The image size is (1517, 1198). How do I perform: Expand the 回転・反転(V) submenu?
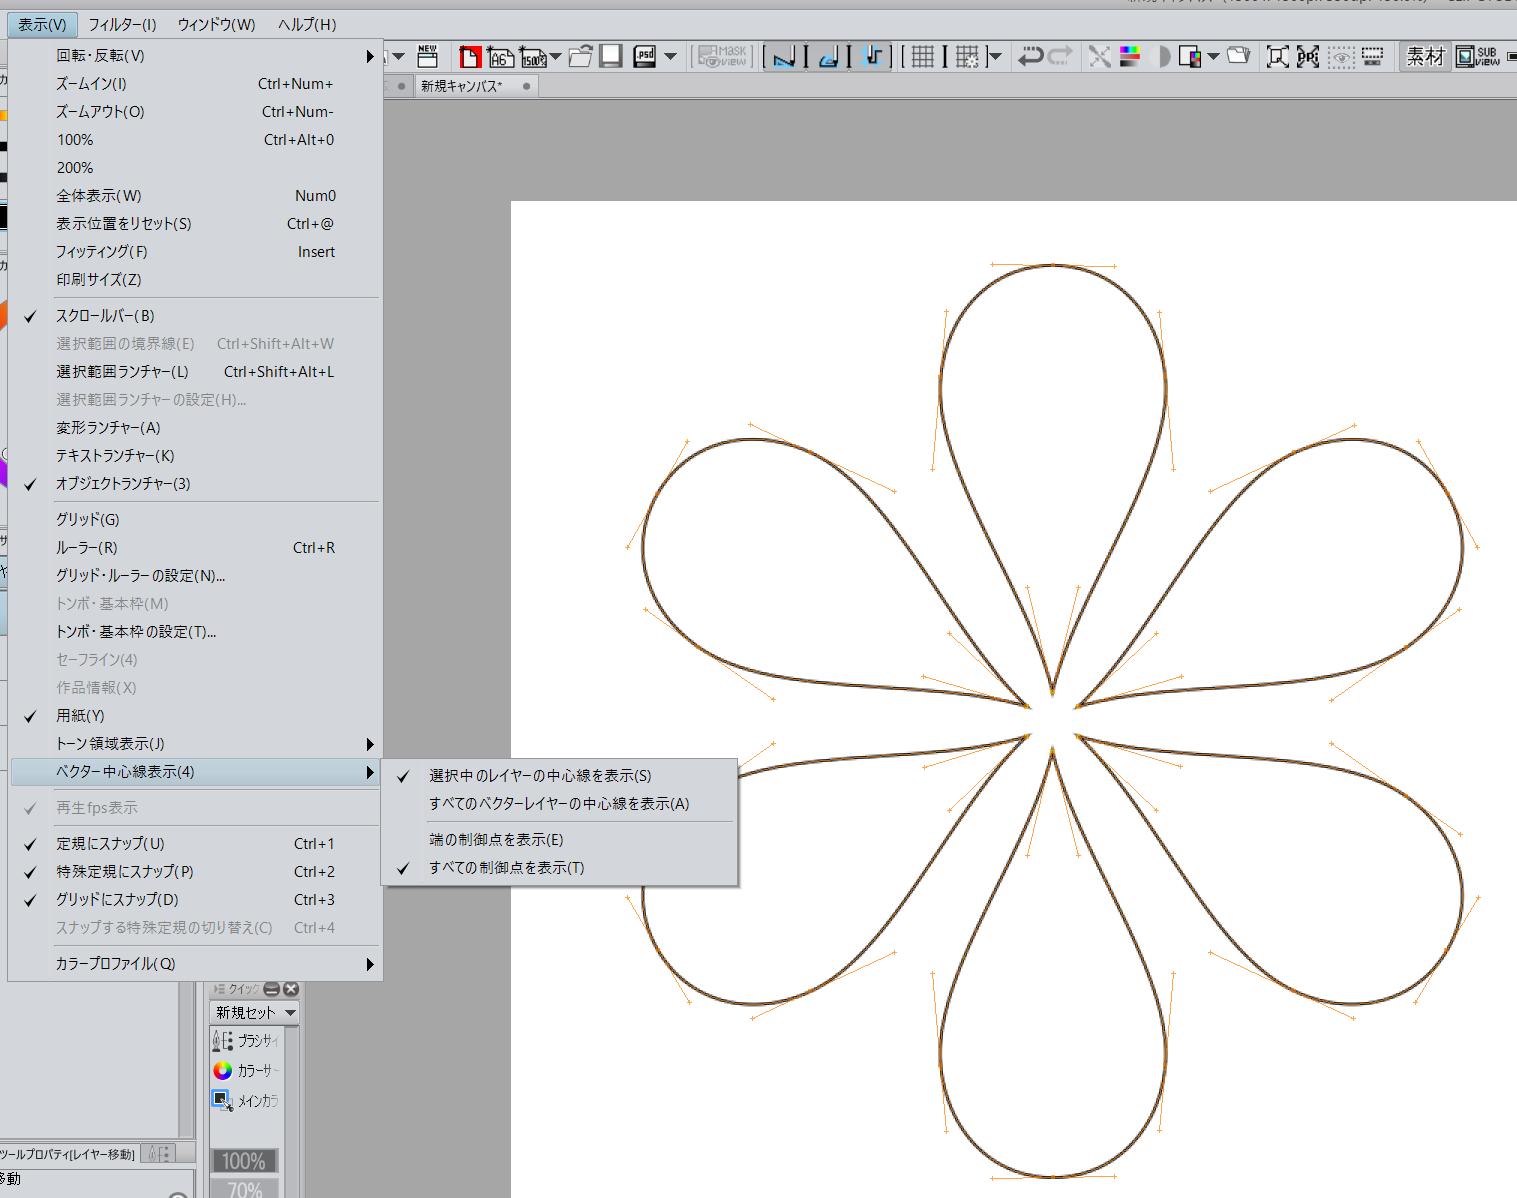click(195, 56)
